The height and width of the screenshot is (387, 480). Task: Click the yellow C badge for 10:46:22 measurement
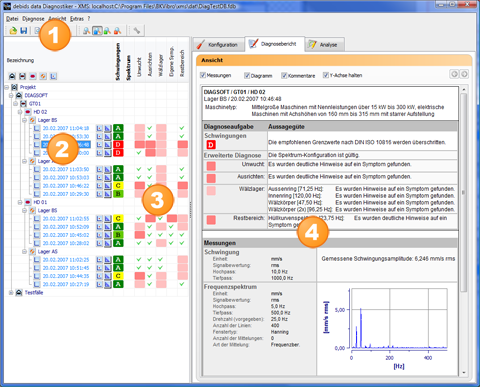(118, 186)
